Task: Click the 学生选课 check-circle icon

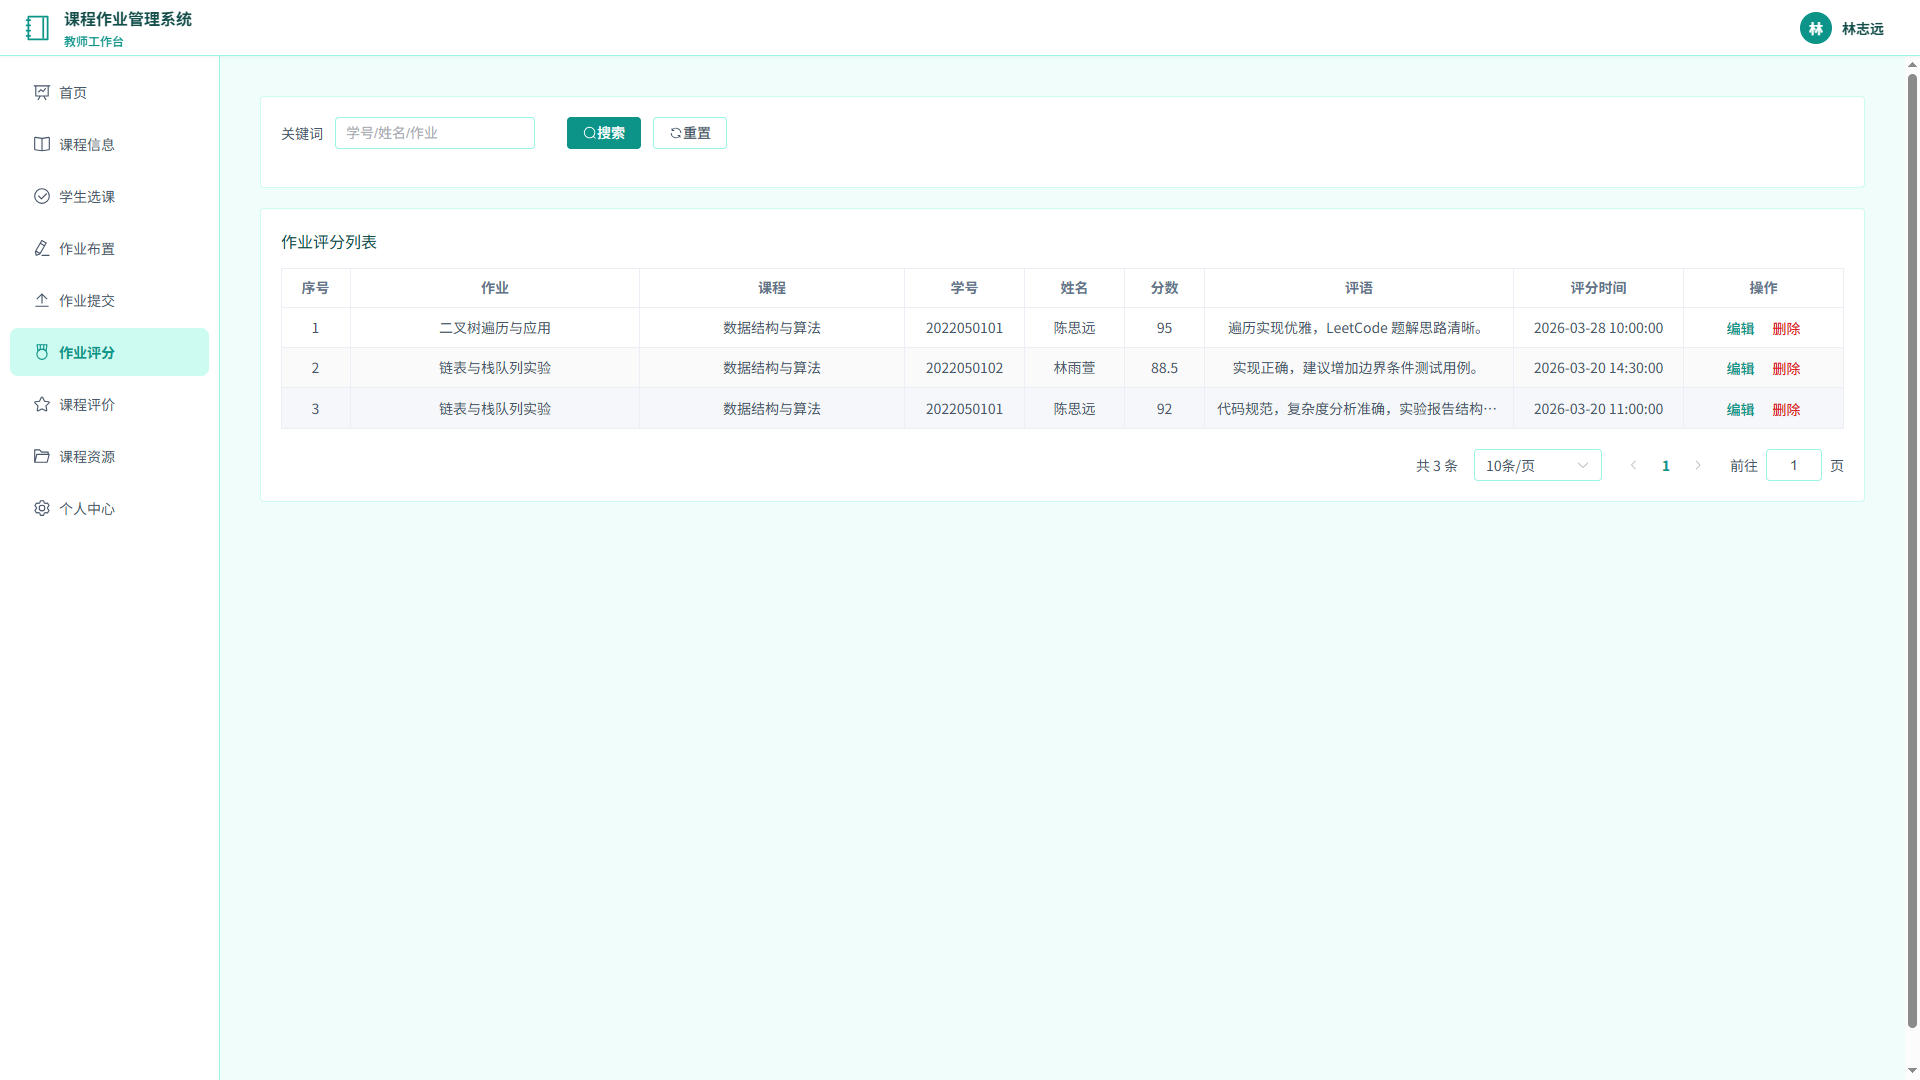Action: point(42,196)
